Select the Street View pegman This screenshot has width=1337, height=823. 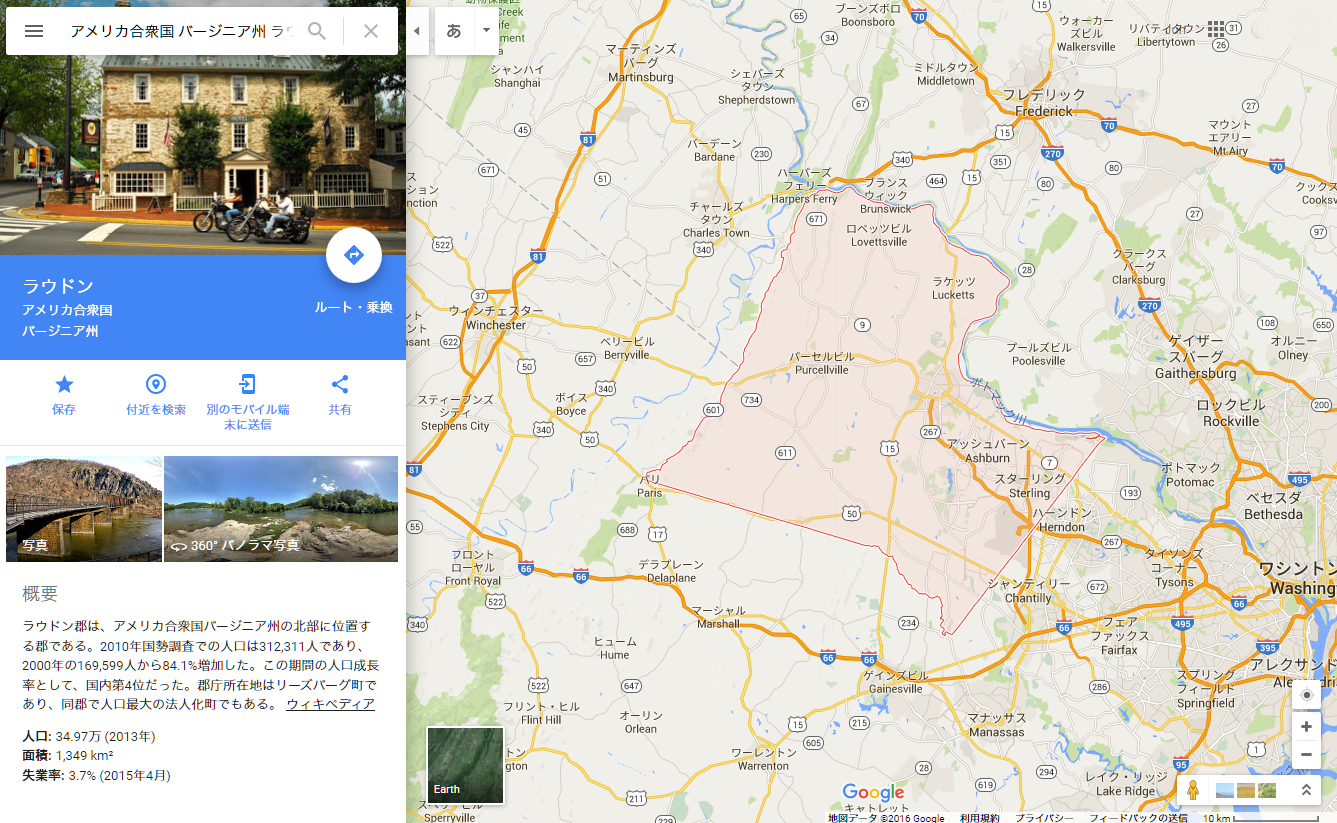coord(1192,790)
